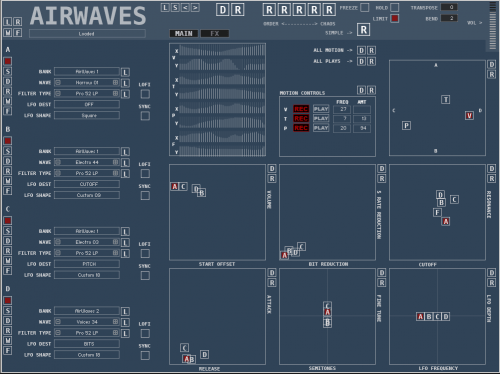Click the VOL level slider
This screenshot has height=374, width=500.
492,26
